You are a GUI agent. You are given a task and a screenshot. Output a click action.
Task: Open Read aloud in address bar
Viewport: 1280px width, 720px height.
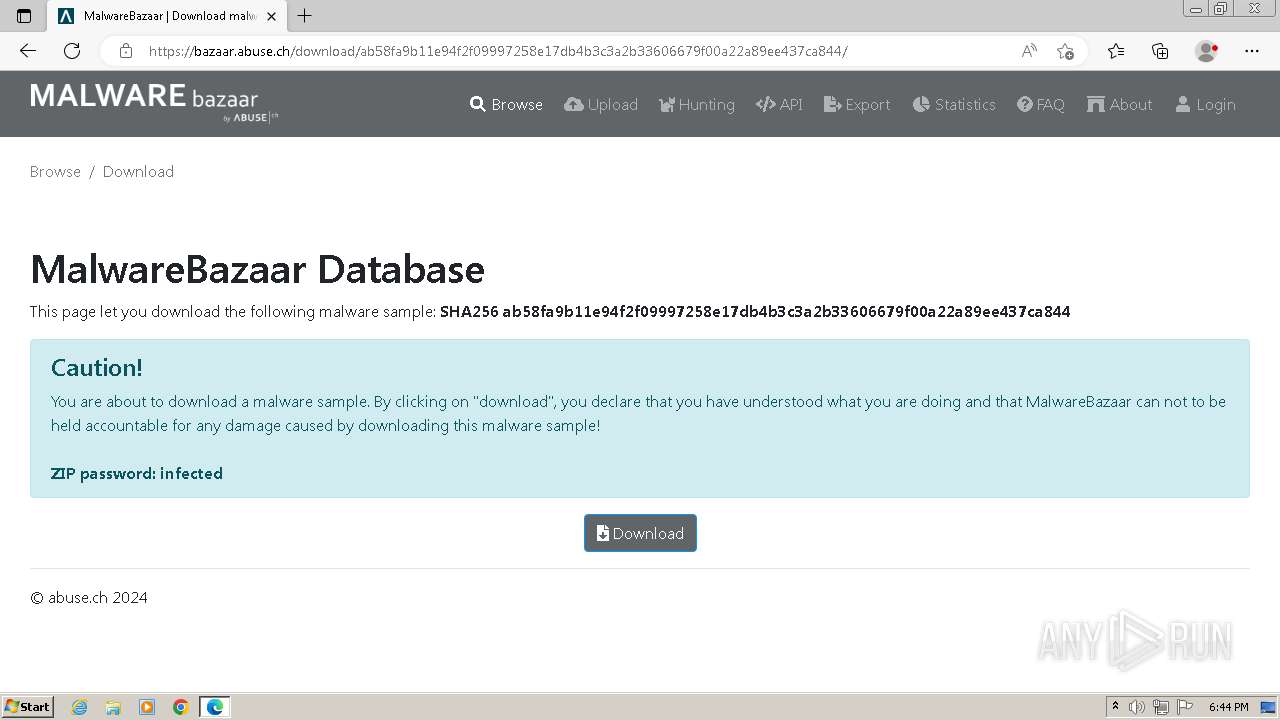coord(1029,51)
